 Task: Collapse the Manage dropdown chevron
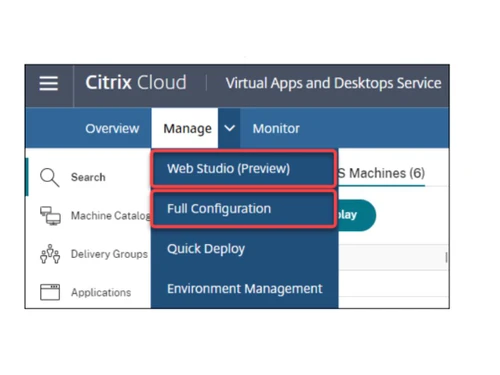(x=229, y=128)
